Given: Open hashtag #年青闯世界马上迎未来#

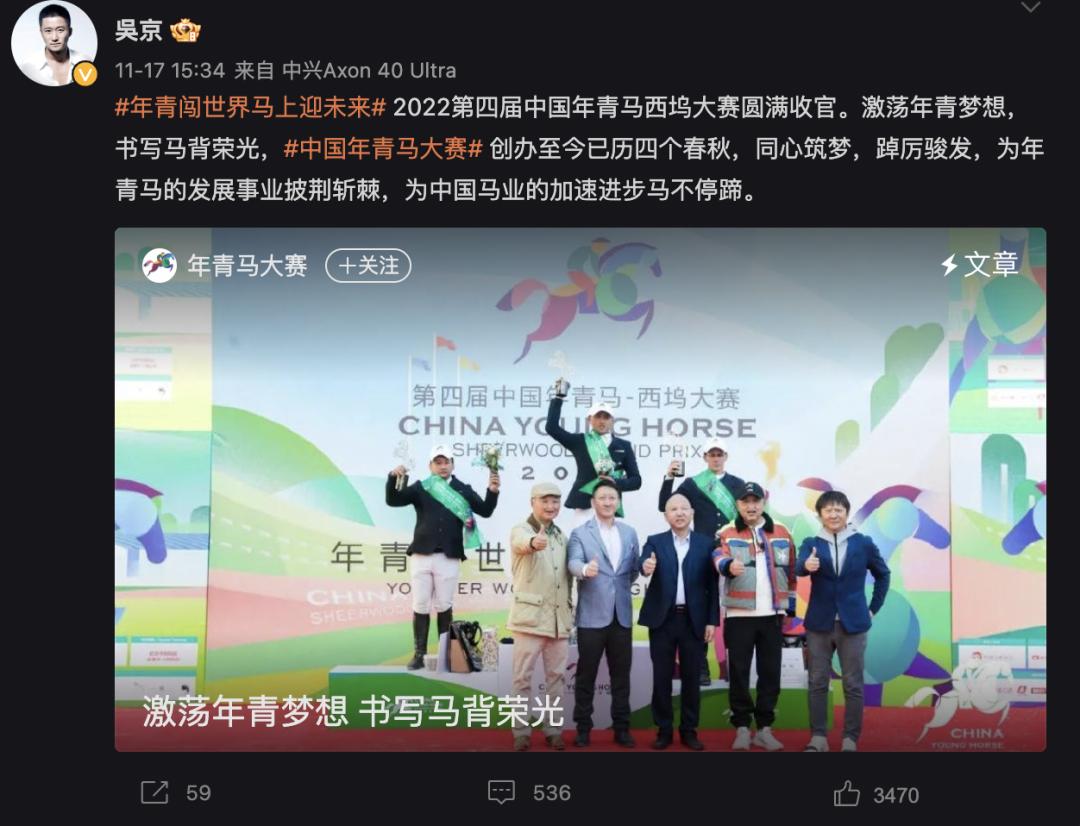Looking at the screenshot, I should [x=250, y=107].
